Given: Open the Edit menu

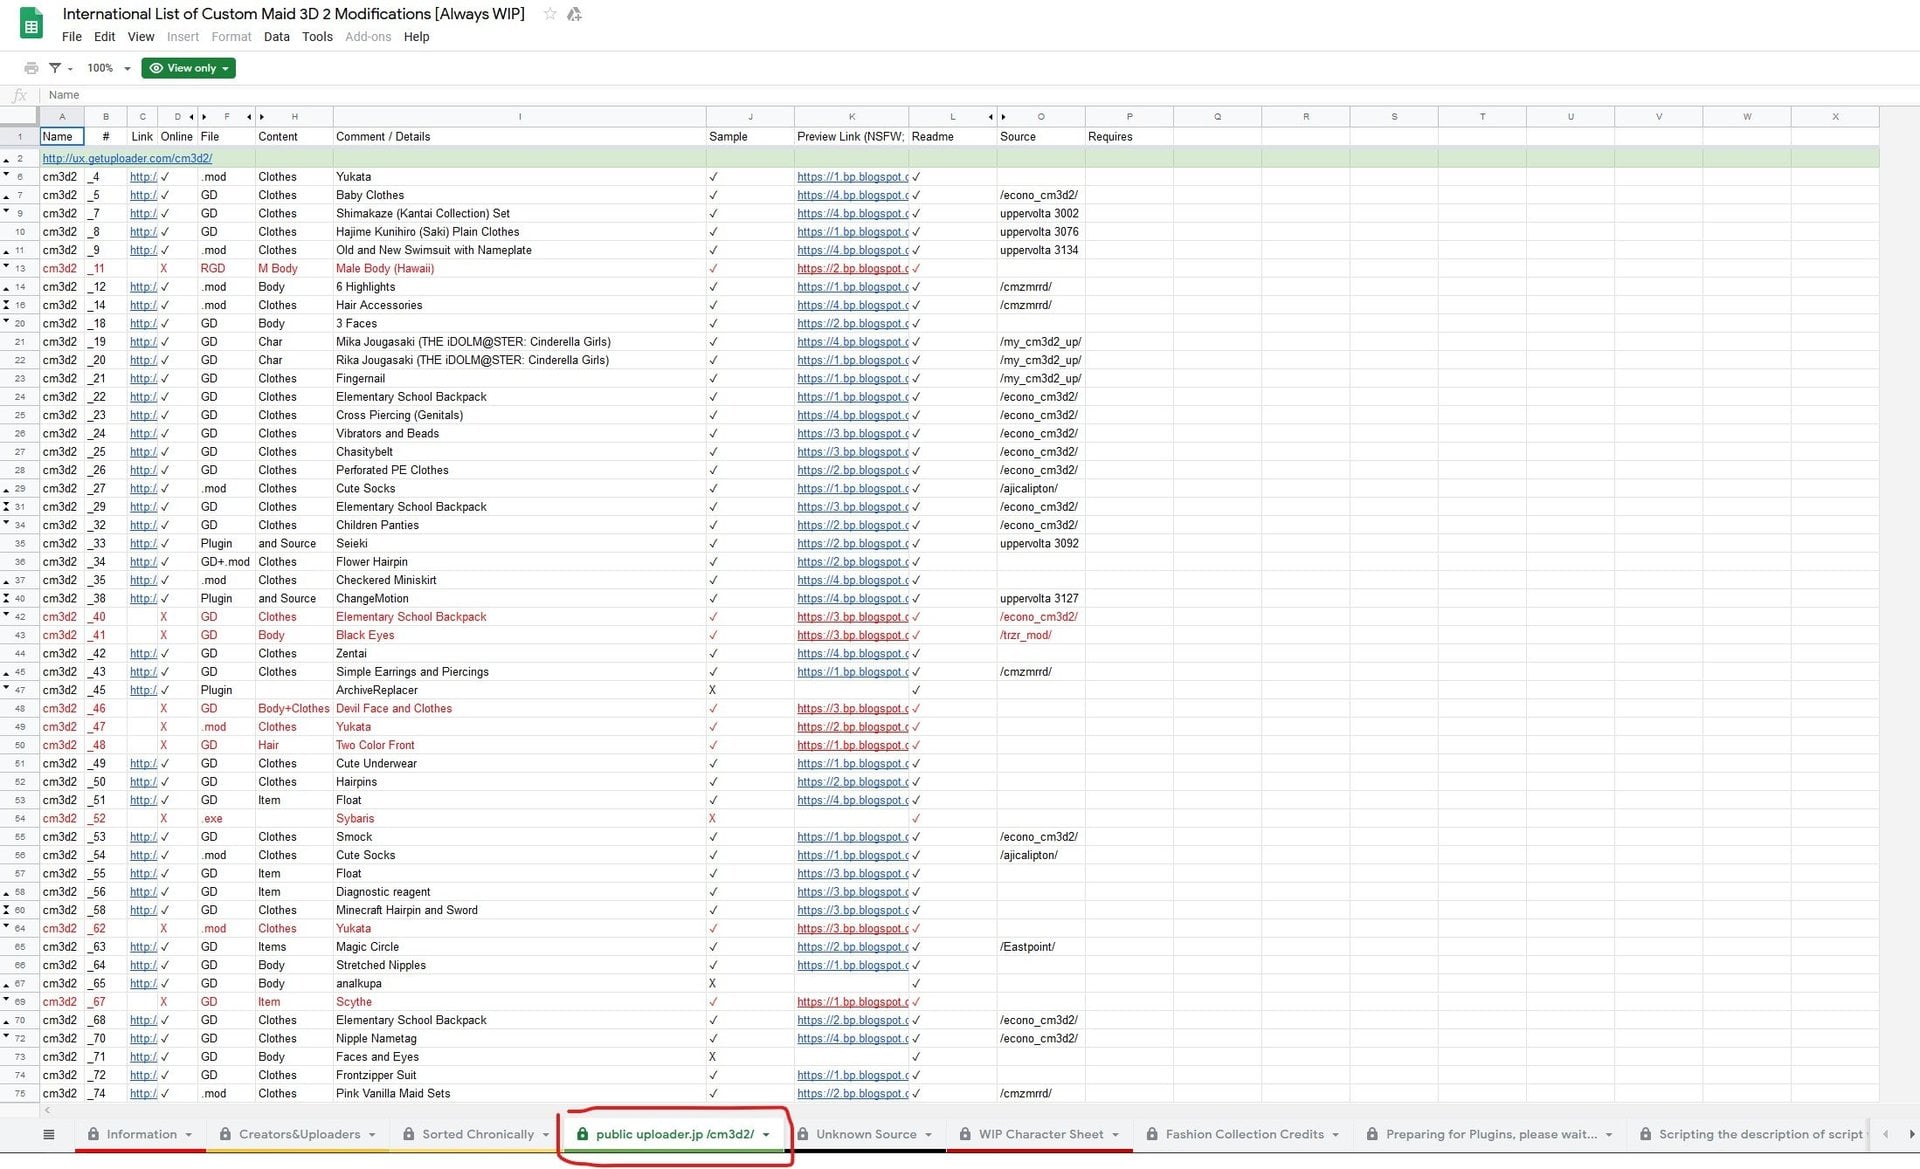Looking at the screenshot, I should [x=105, y=37].
